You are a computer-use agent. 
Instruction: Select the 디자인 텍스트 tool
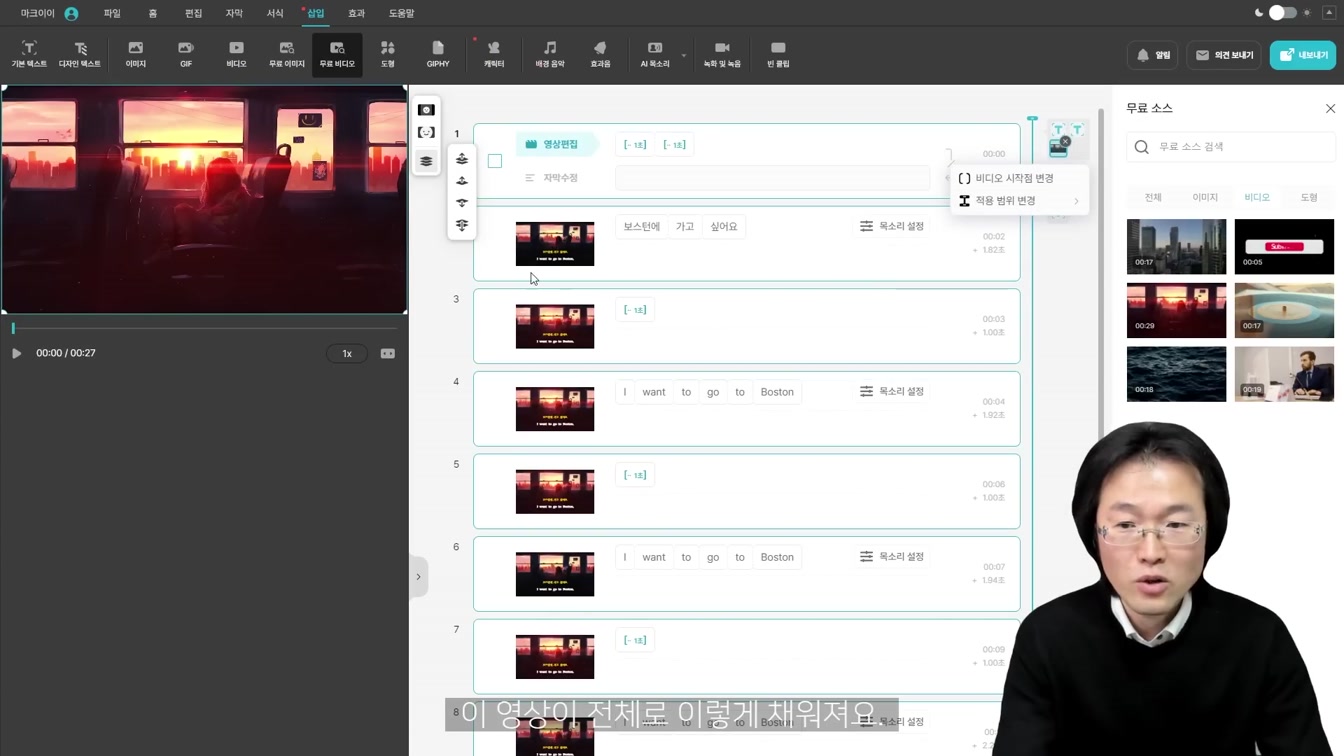pos(80,54)
